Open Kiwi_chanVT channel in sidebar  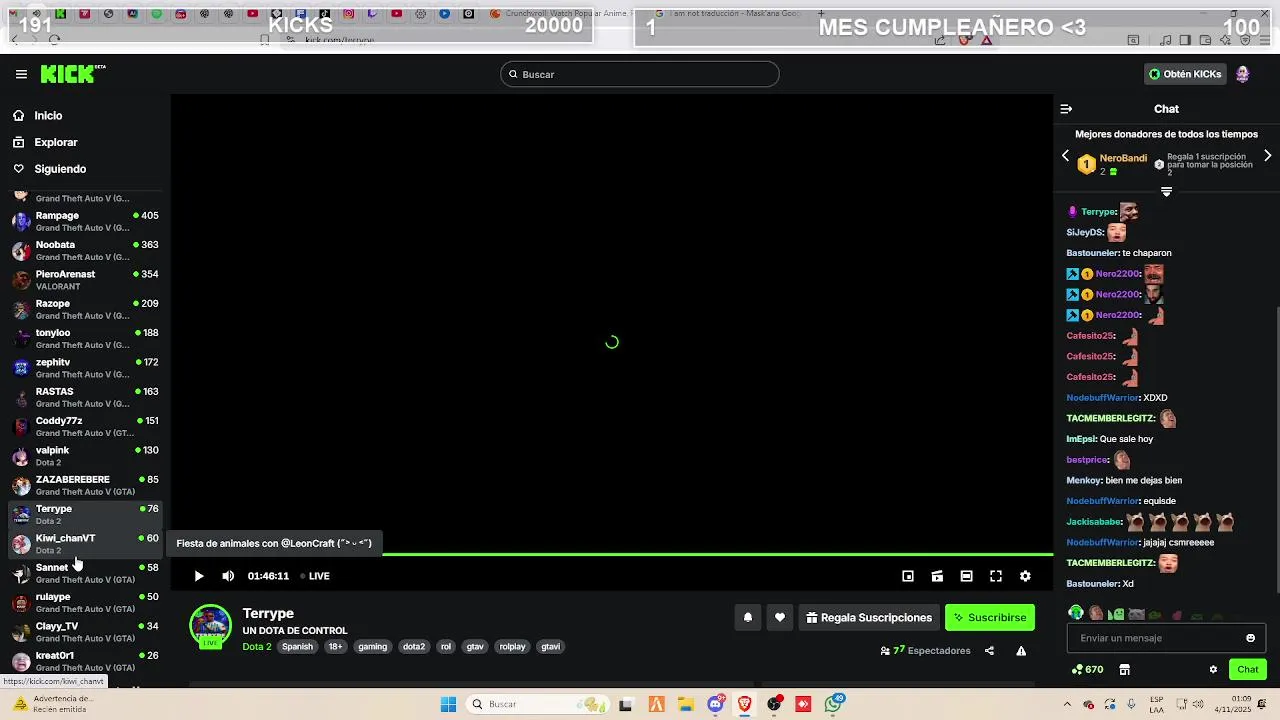click(x=85, y=544)
